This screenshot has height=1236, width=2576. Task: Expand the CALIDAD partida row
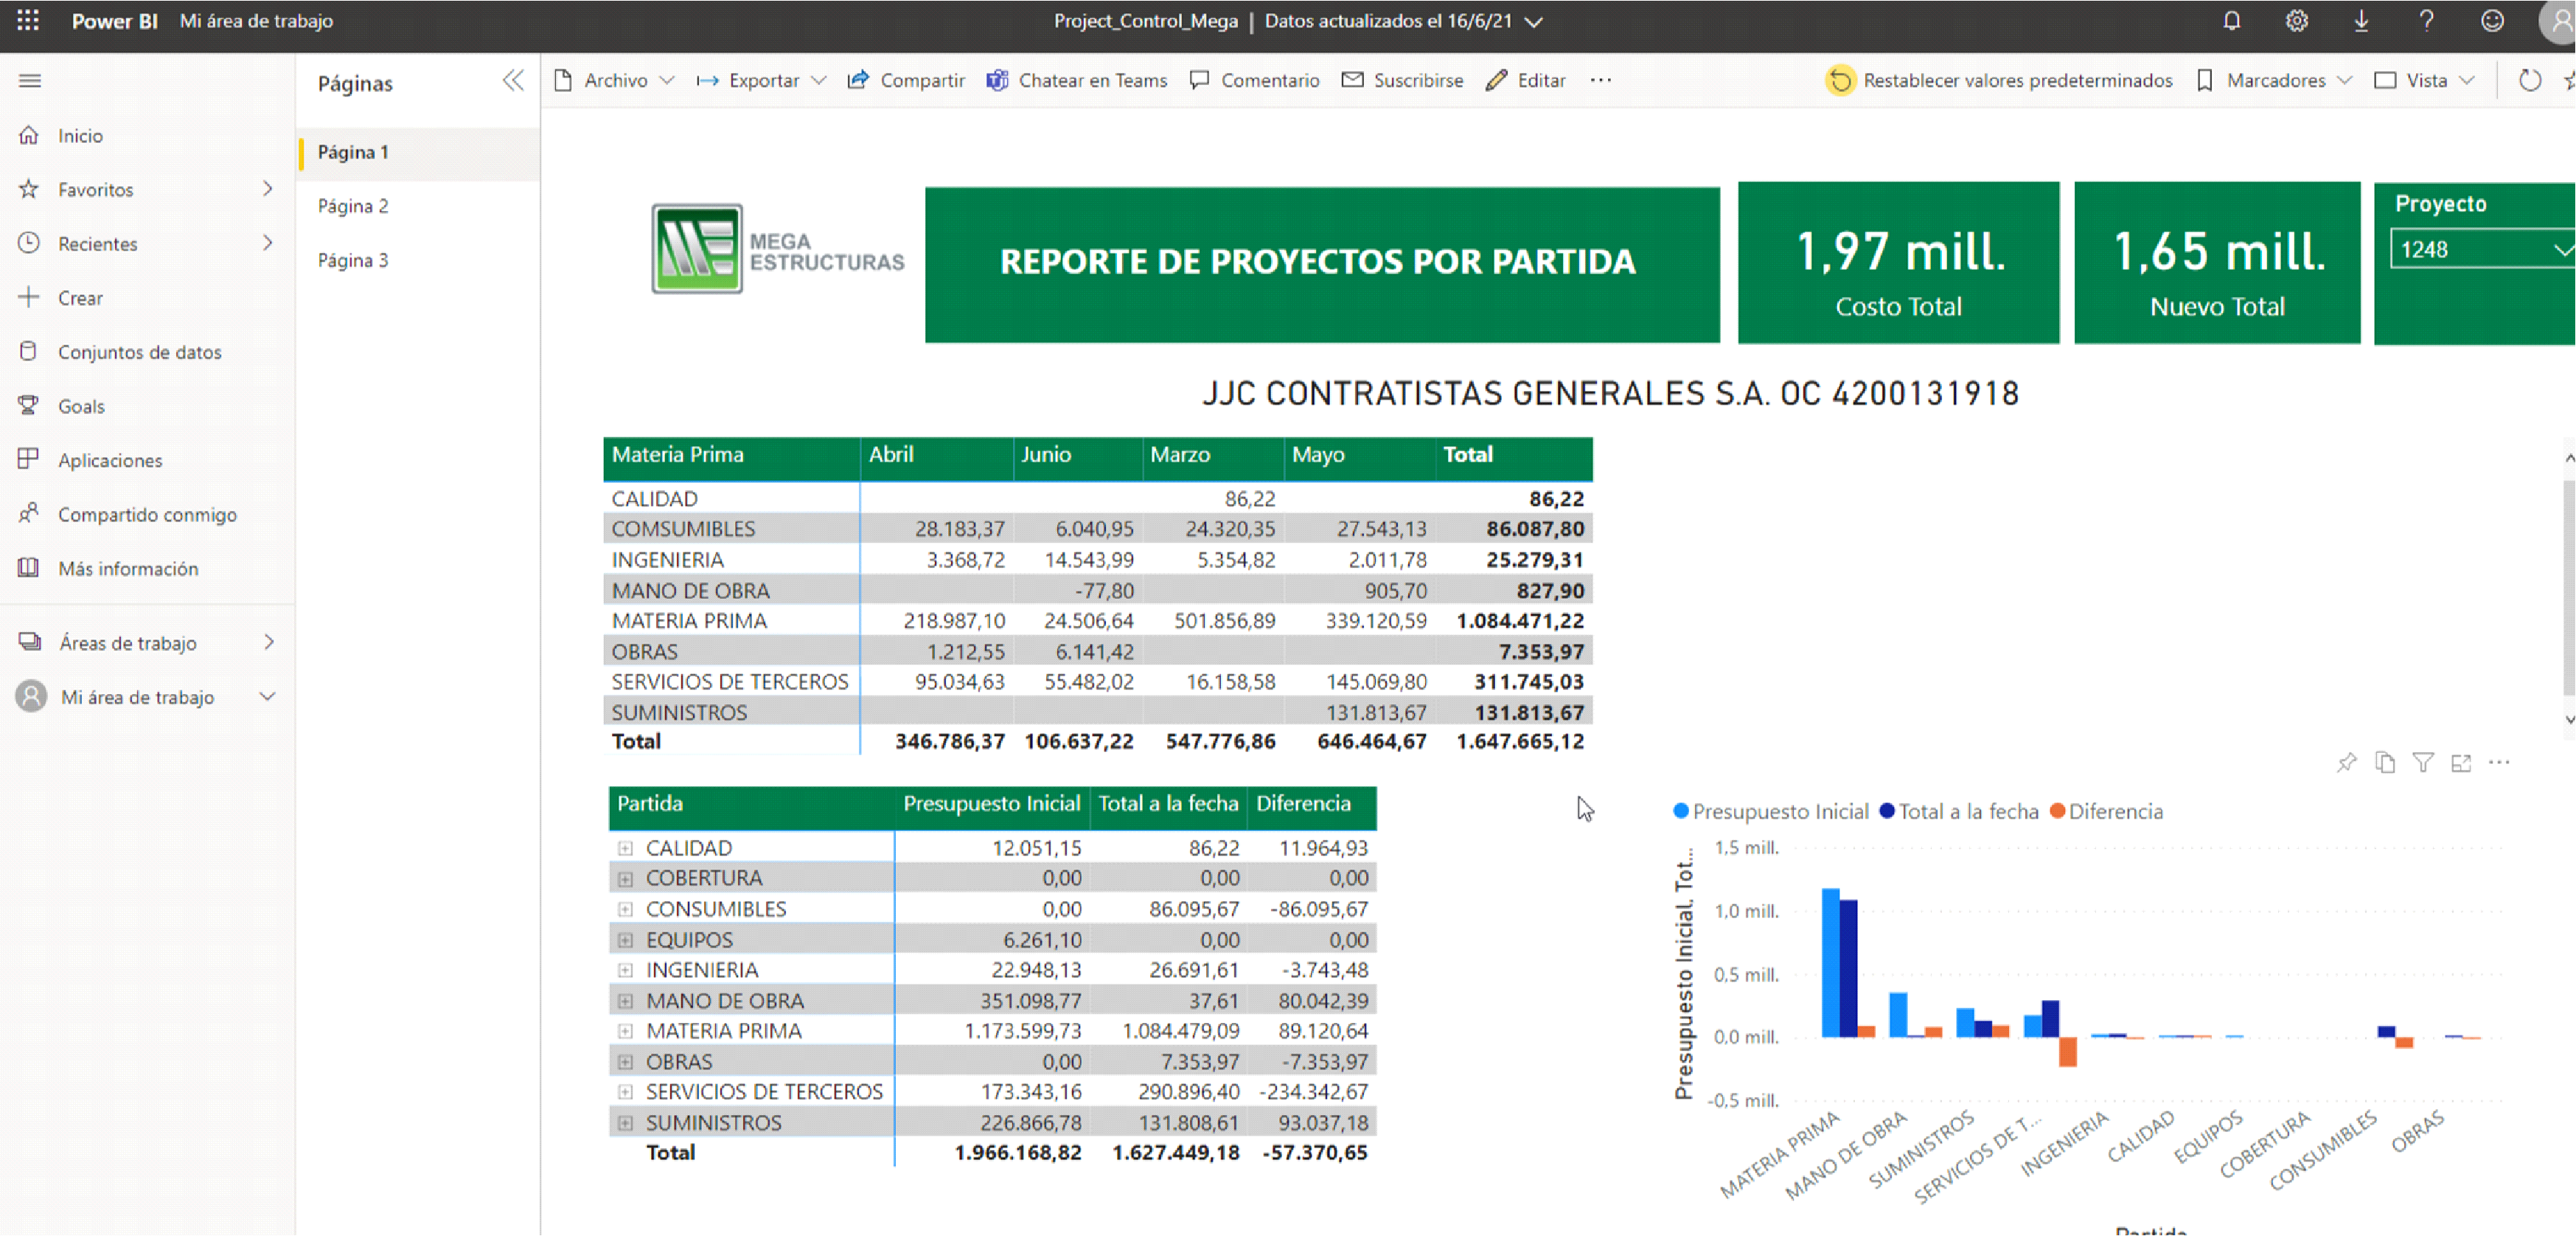click(x=625, y=848)
